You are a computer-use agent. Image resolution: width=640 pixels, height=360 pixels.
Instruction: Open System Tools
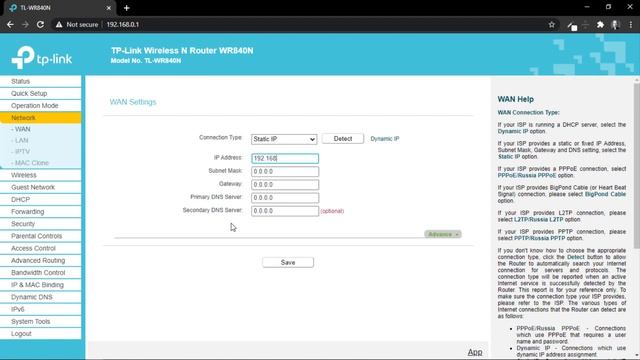pyautogui.click(x=40, y=322)
